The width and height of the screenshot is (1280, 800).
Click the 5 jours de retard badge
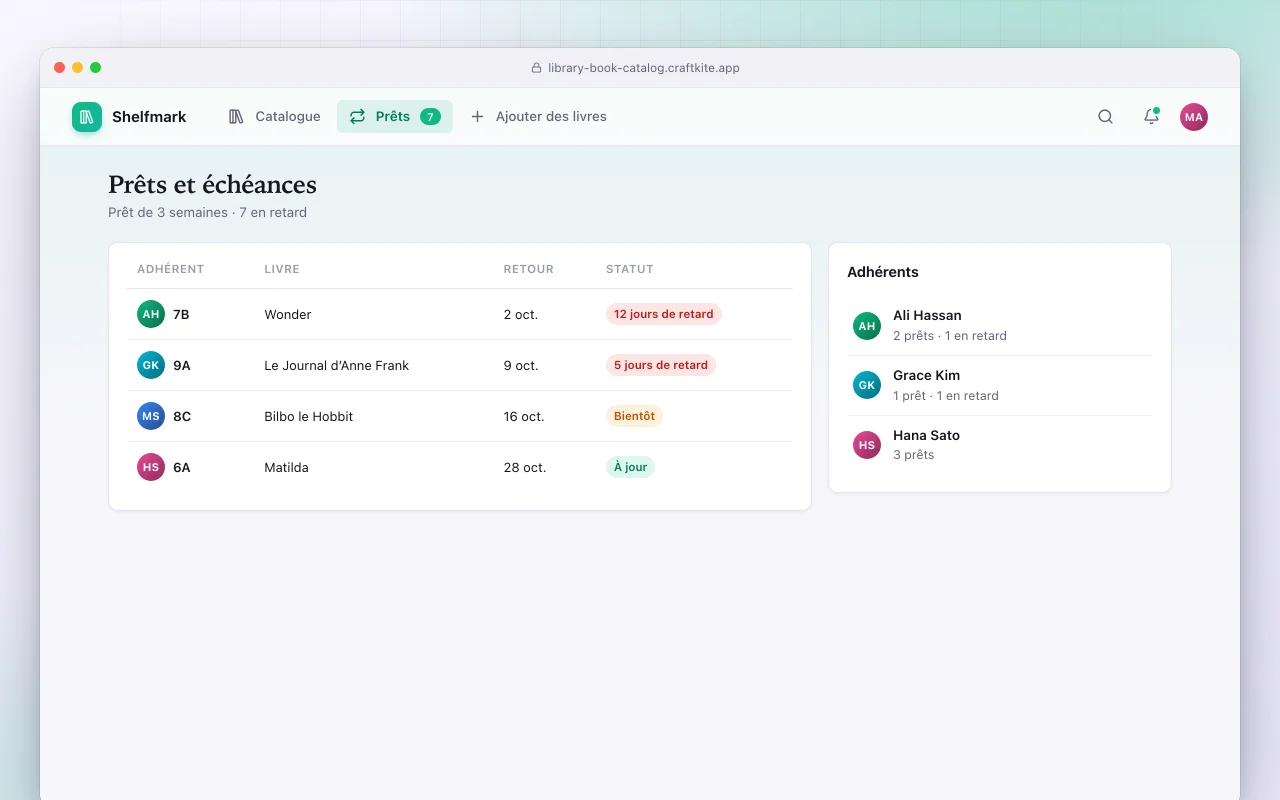tap(661, 365)
